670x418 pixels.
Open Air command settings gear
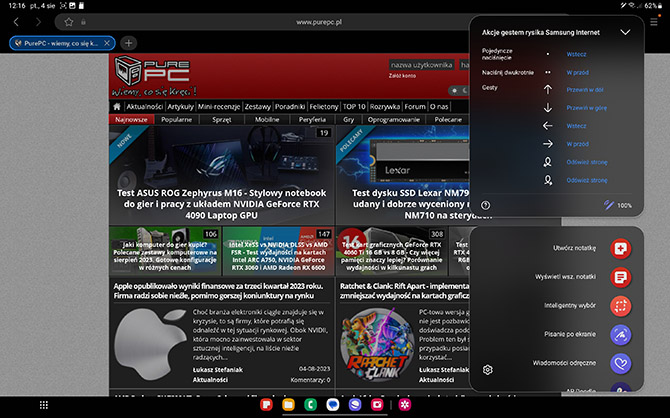[x=488, y=370]
